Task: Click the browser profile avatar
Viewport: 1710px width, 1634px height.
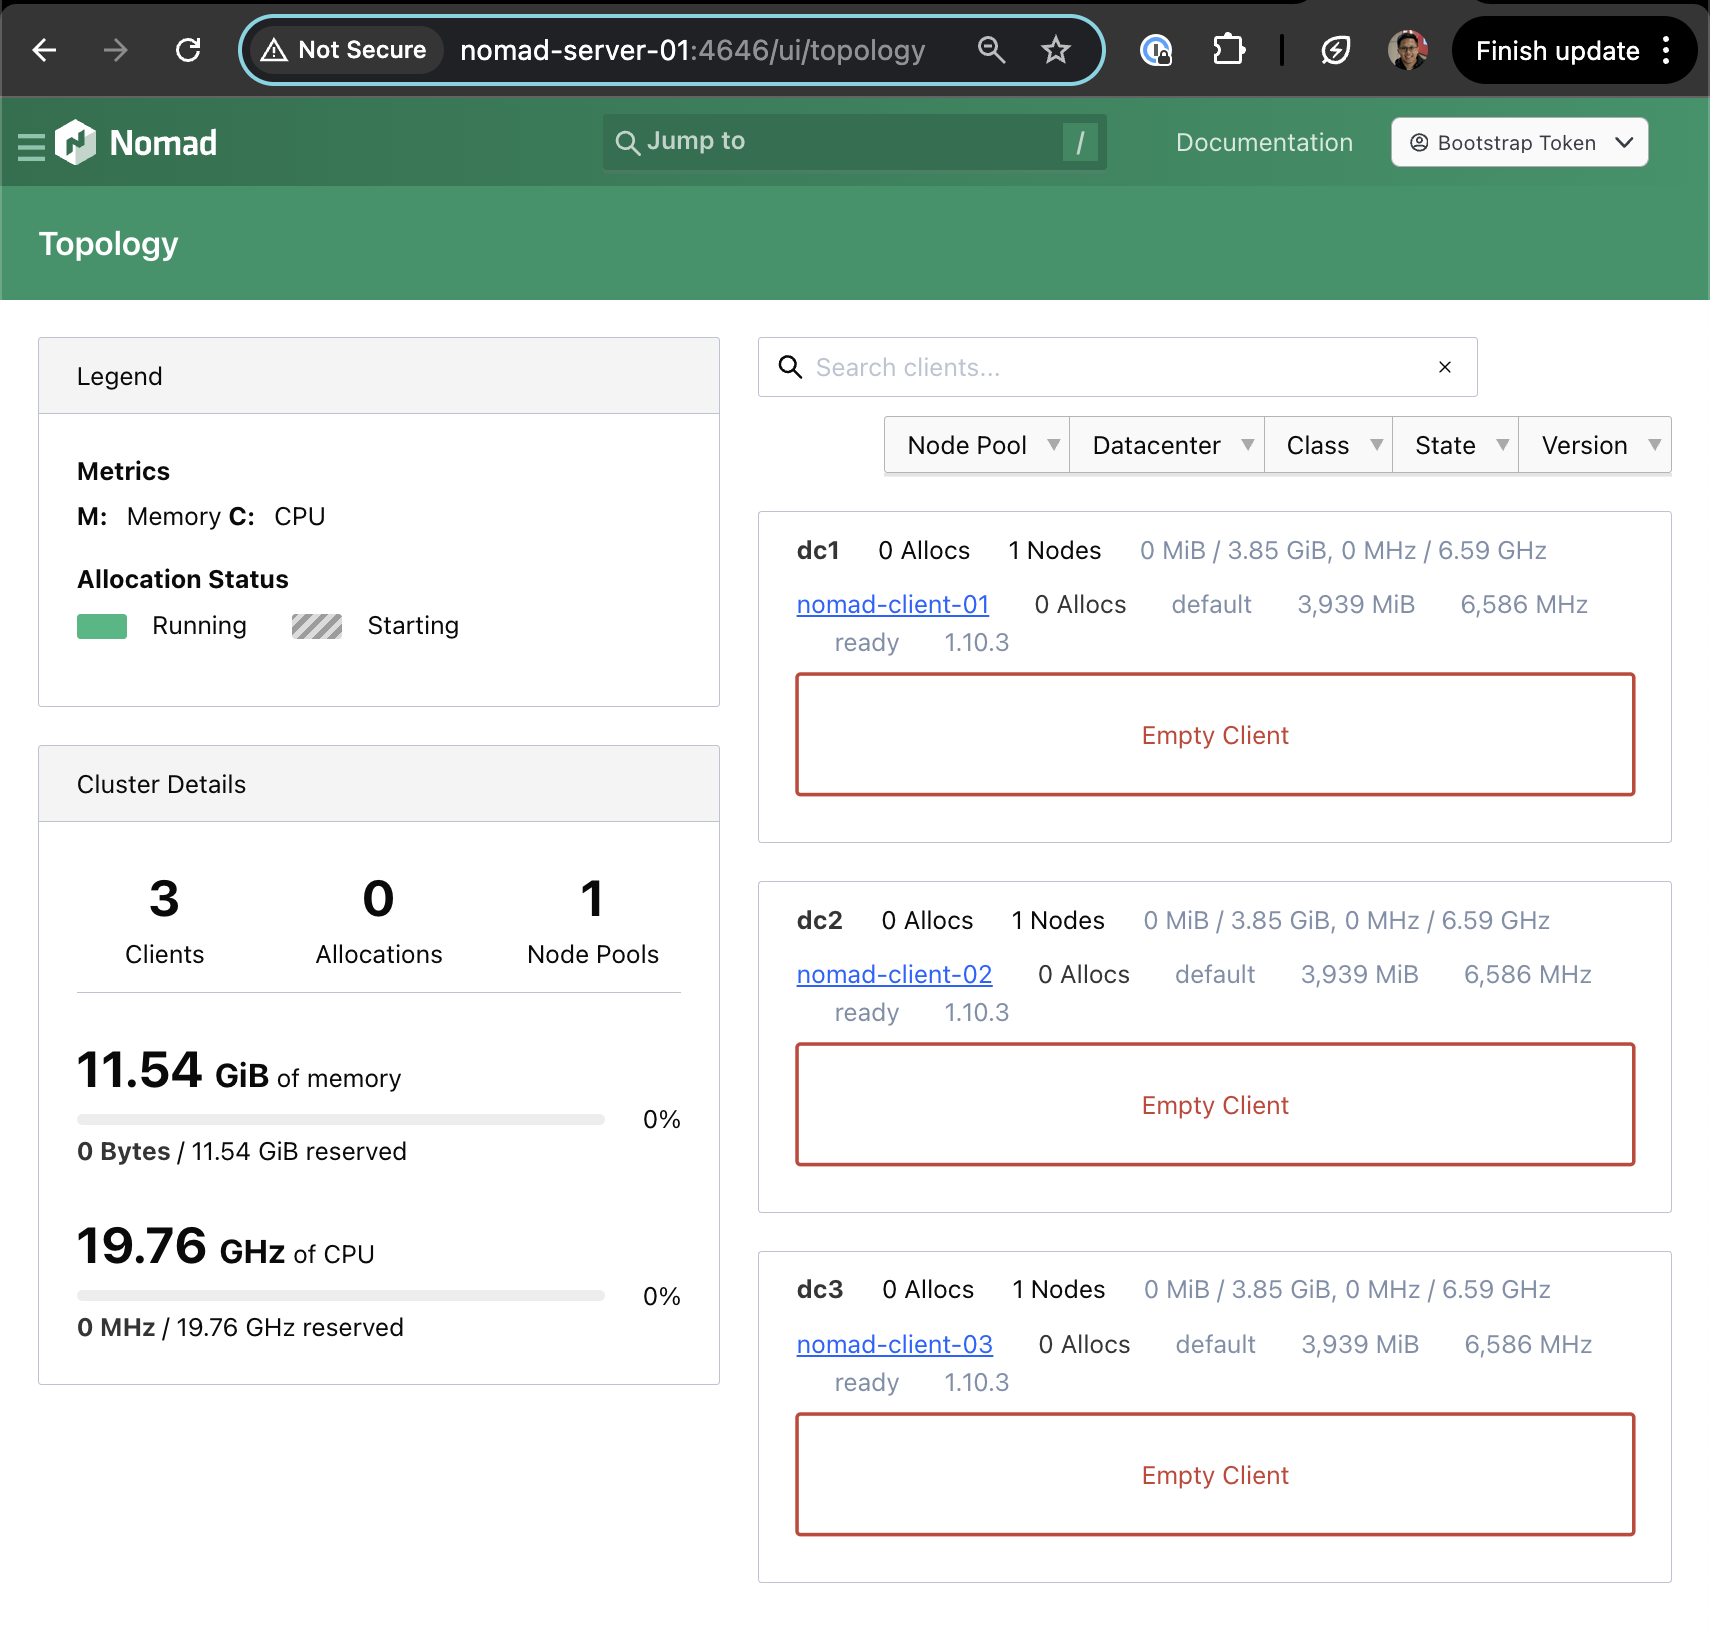Action: (x=1408, y=49)
